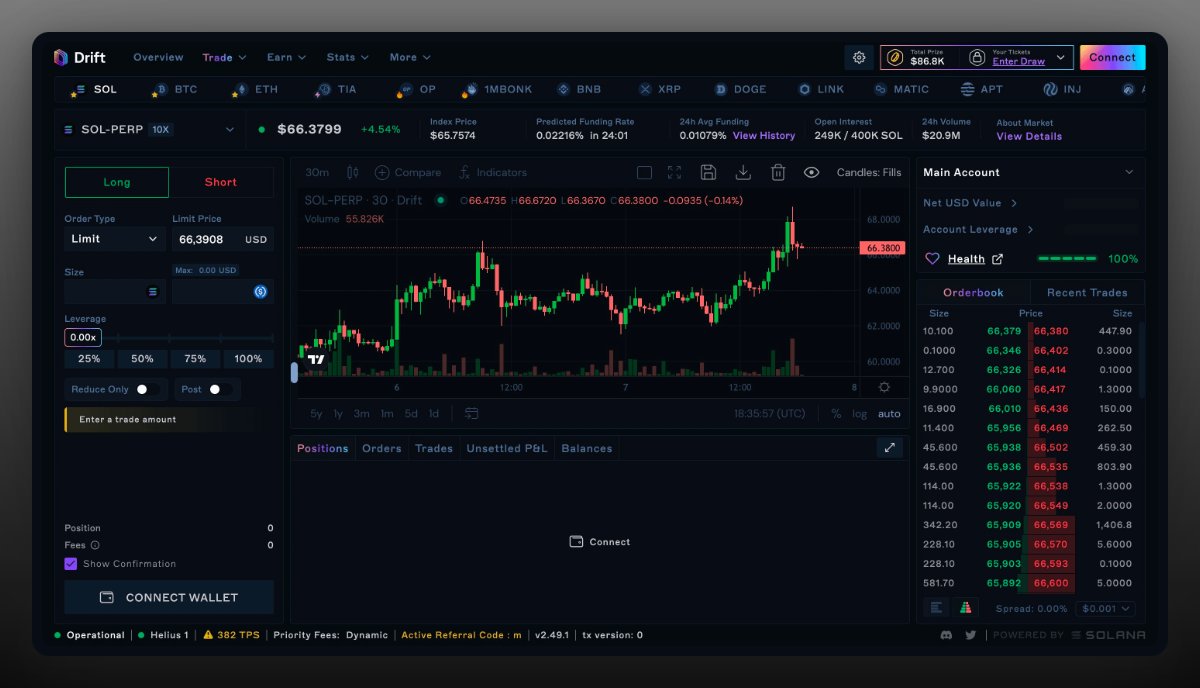Click View History funding link

tap(764, 136)
